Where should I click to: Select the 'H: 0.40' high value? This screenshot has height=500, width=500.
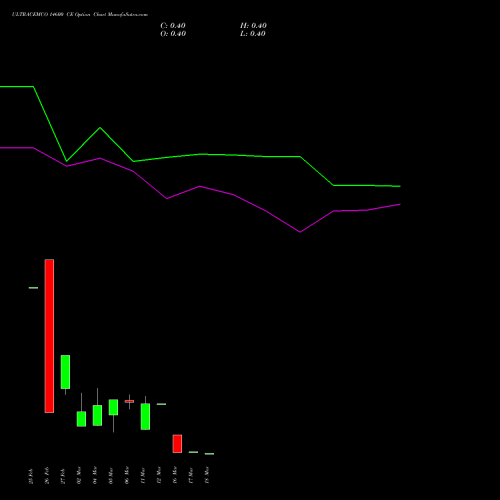pyautogui.click(x=253, y=26)
